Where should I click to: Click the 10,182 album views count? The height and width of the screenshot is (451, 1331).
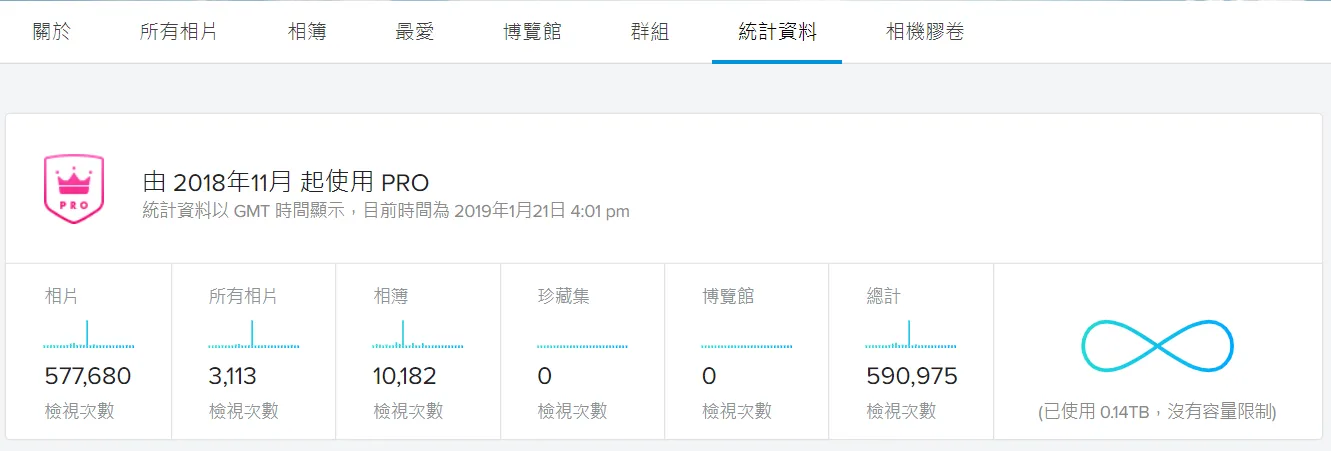404,377
